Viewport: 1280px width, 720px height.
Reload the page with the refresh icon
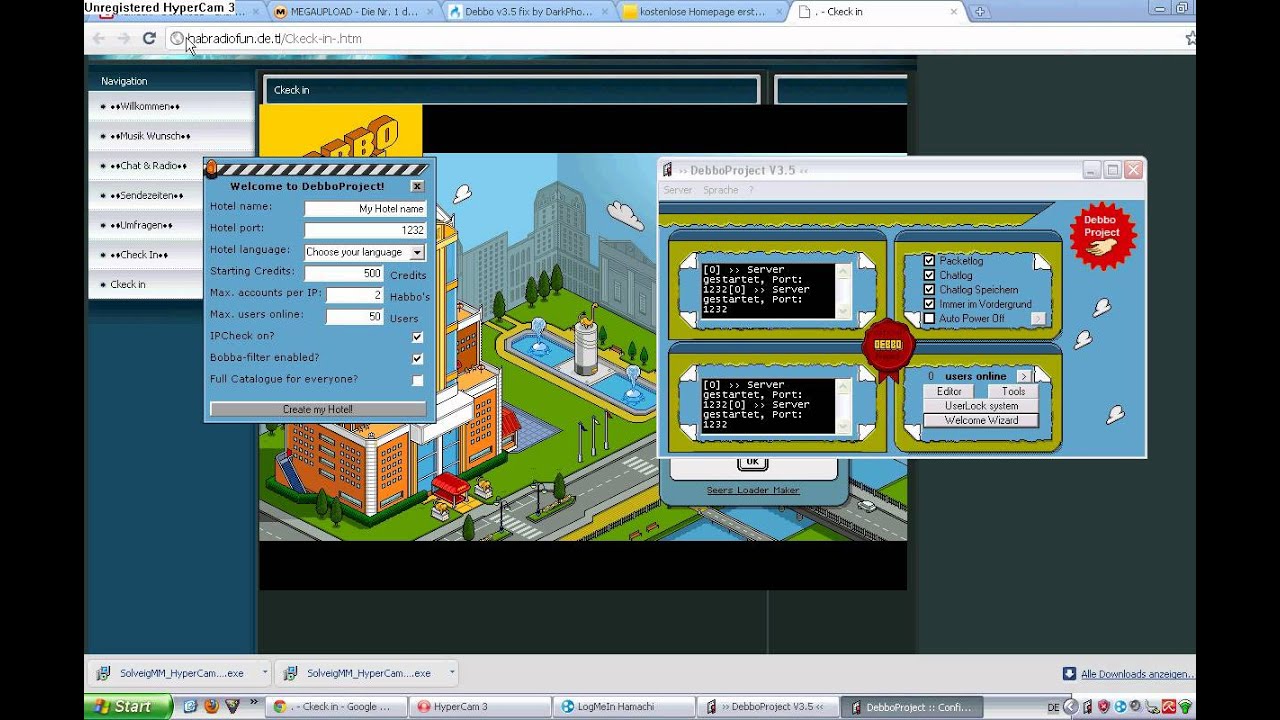point(149,38)
